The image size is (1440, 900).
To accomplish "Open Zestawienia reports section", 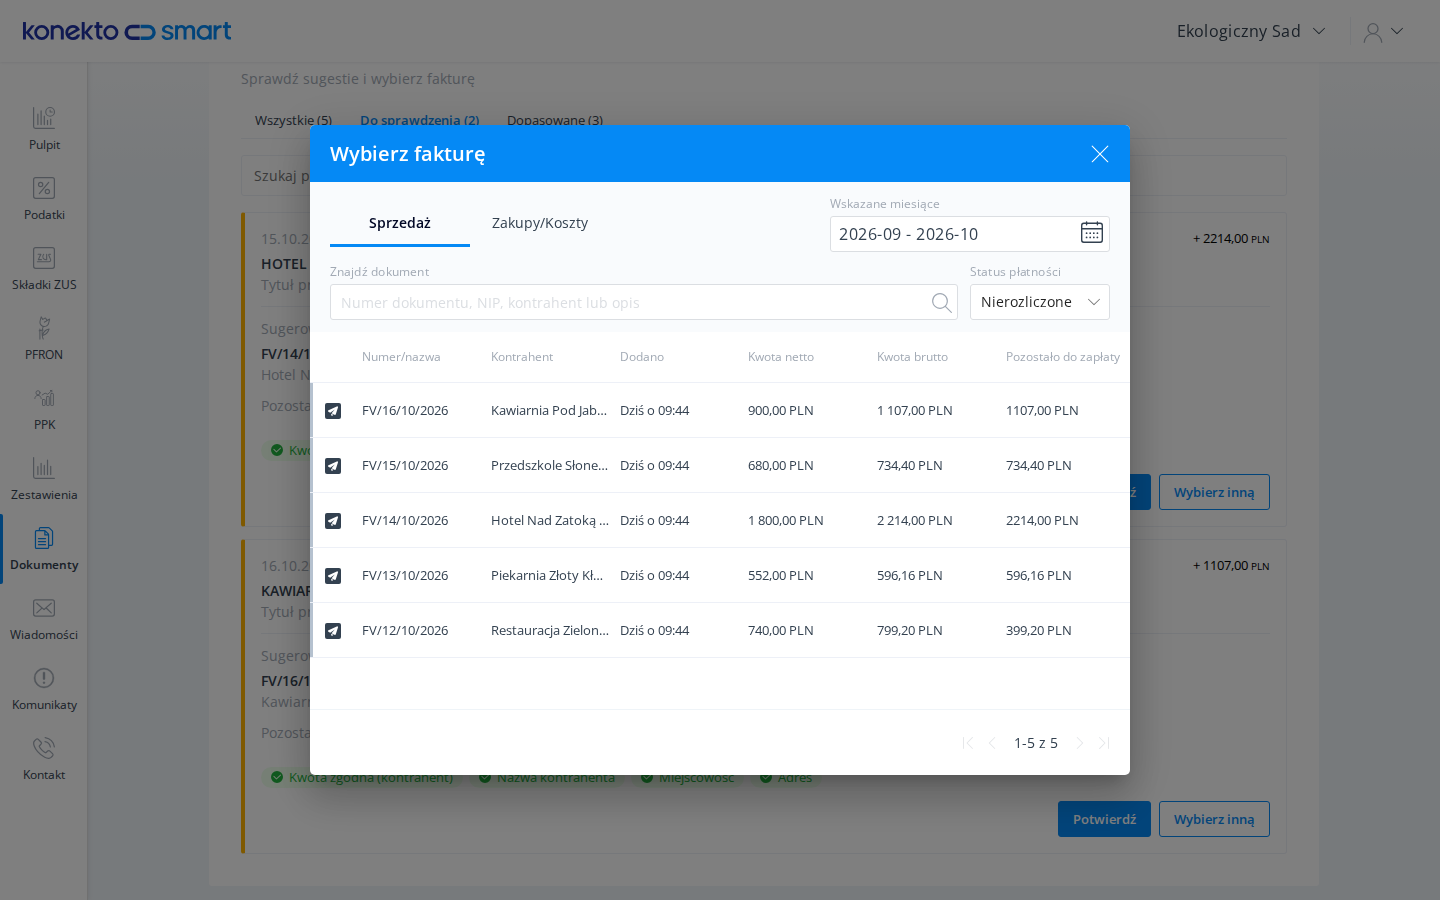I will pyautogui.click(x=44, y=479).
